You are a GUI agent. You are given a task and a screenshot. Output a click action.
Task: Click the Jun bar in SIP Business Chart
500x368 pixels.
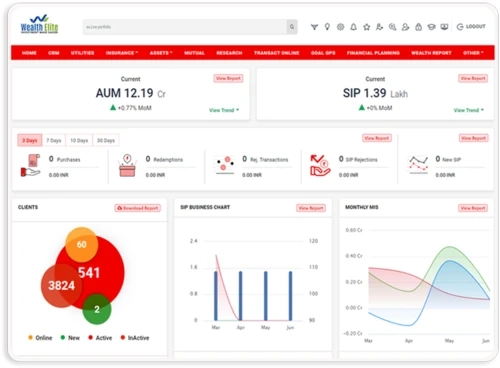click(290, 296)
